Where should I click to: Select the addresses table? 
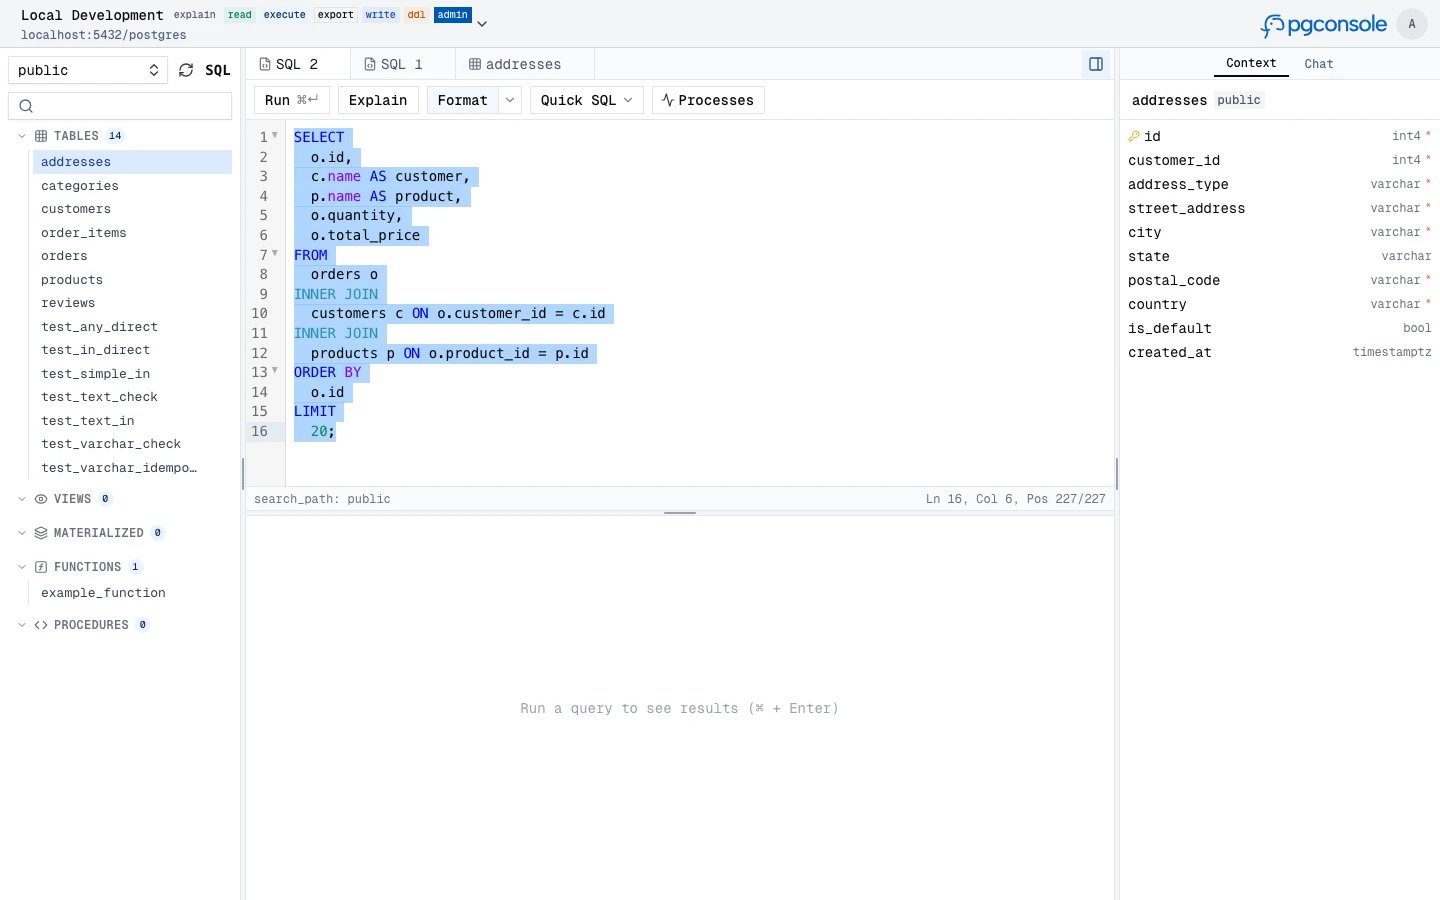[132, 162]
